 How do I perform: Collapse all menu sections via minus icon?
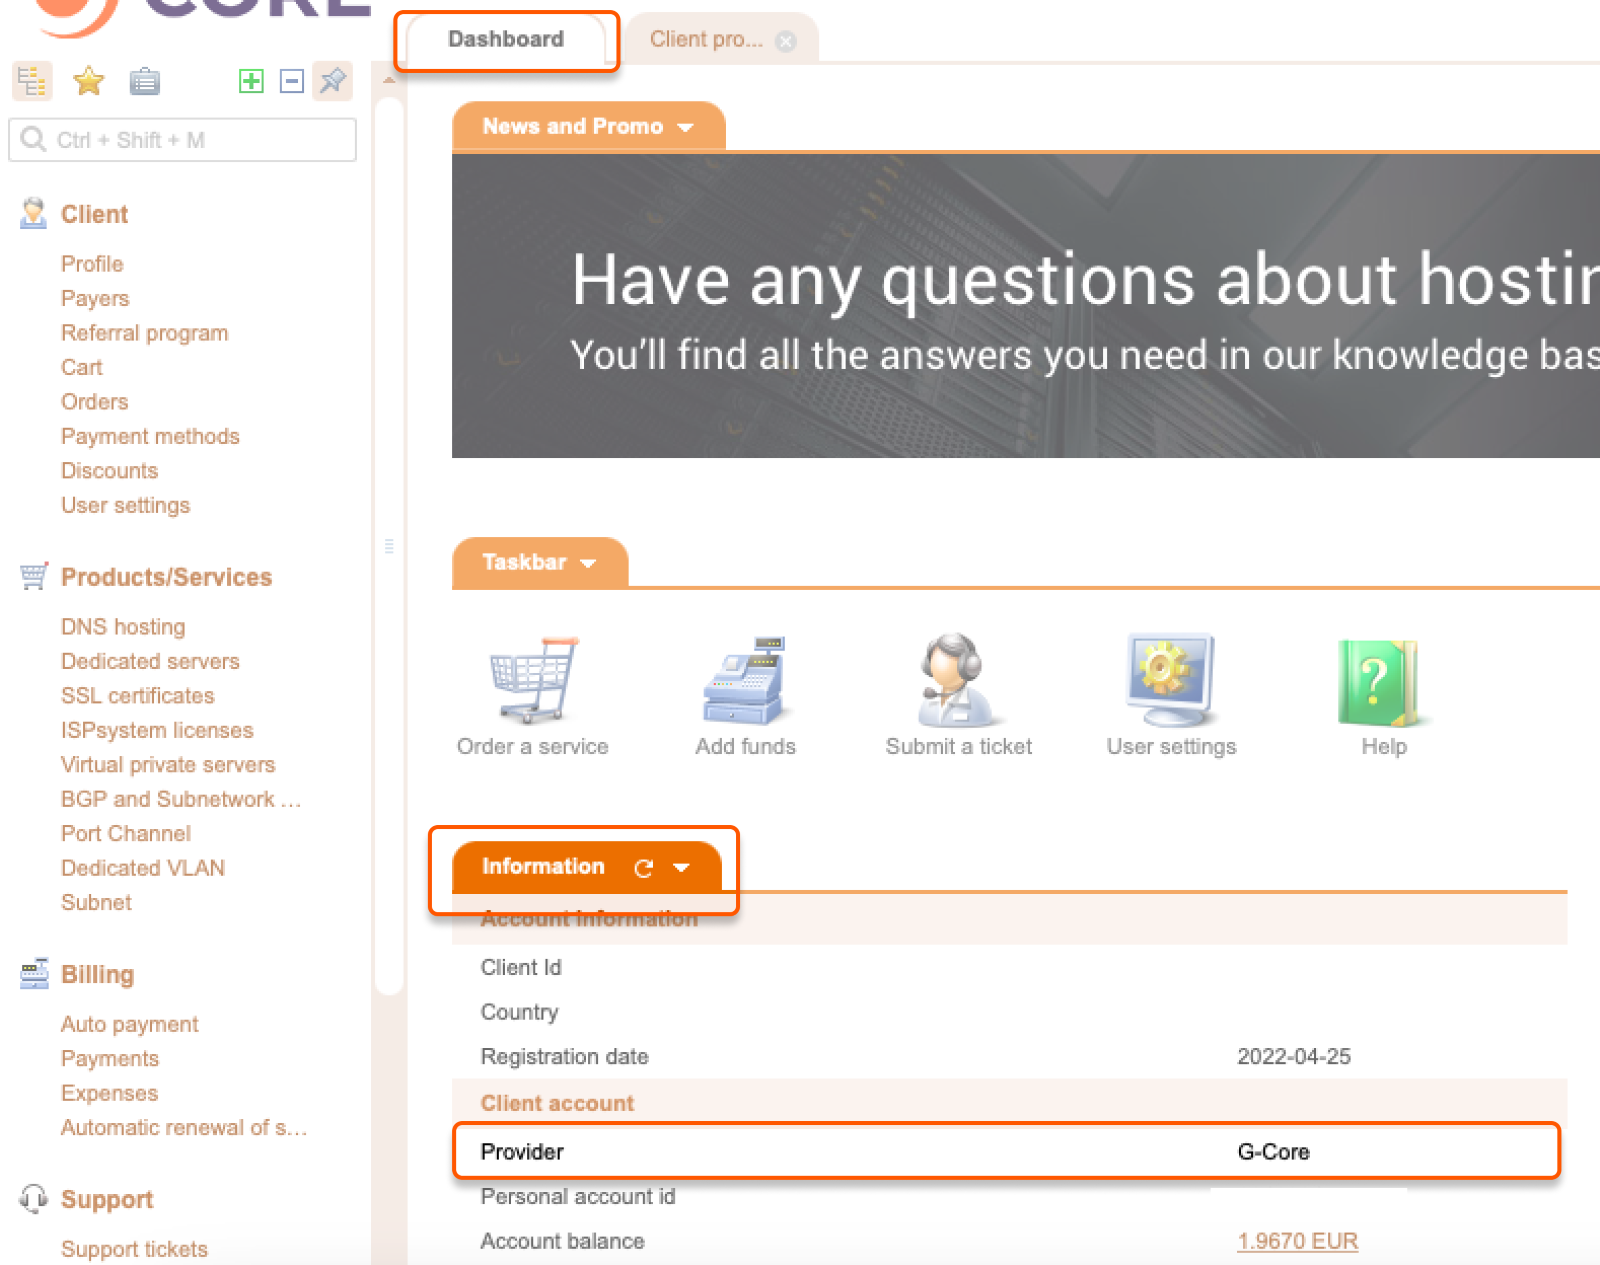[x=291, y=81]
